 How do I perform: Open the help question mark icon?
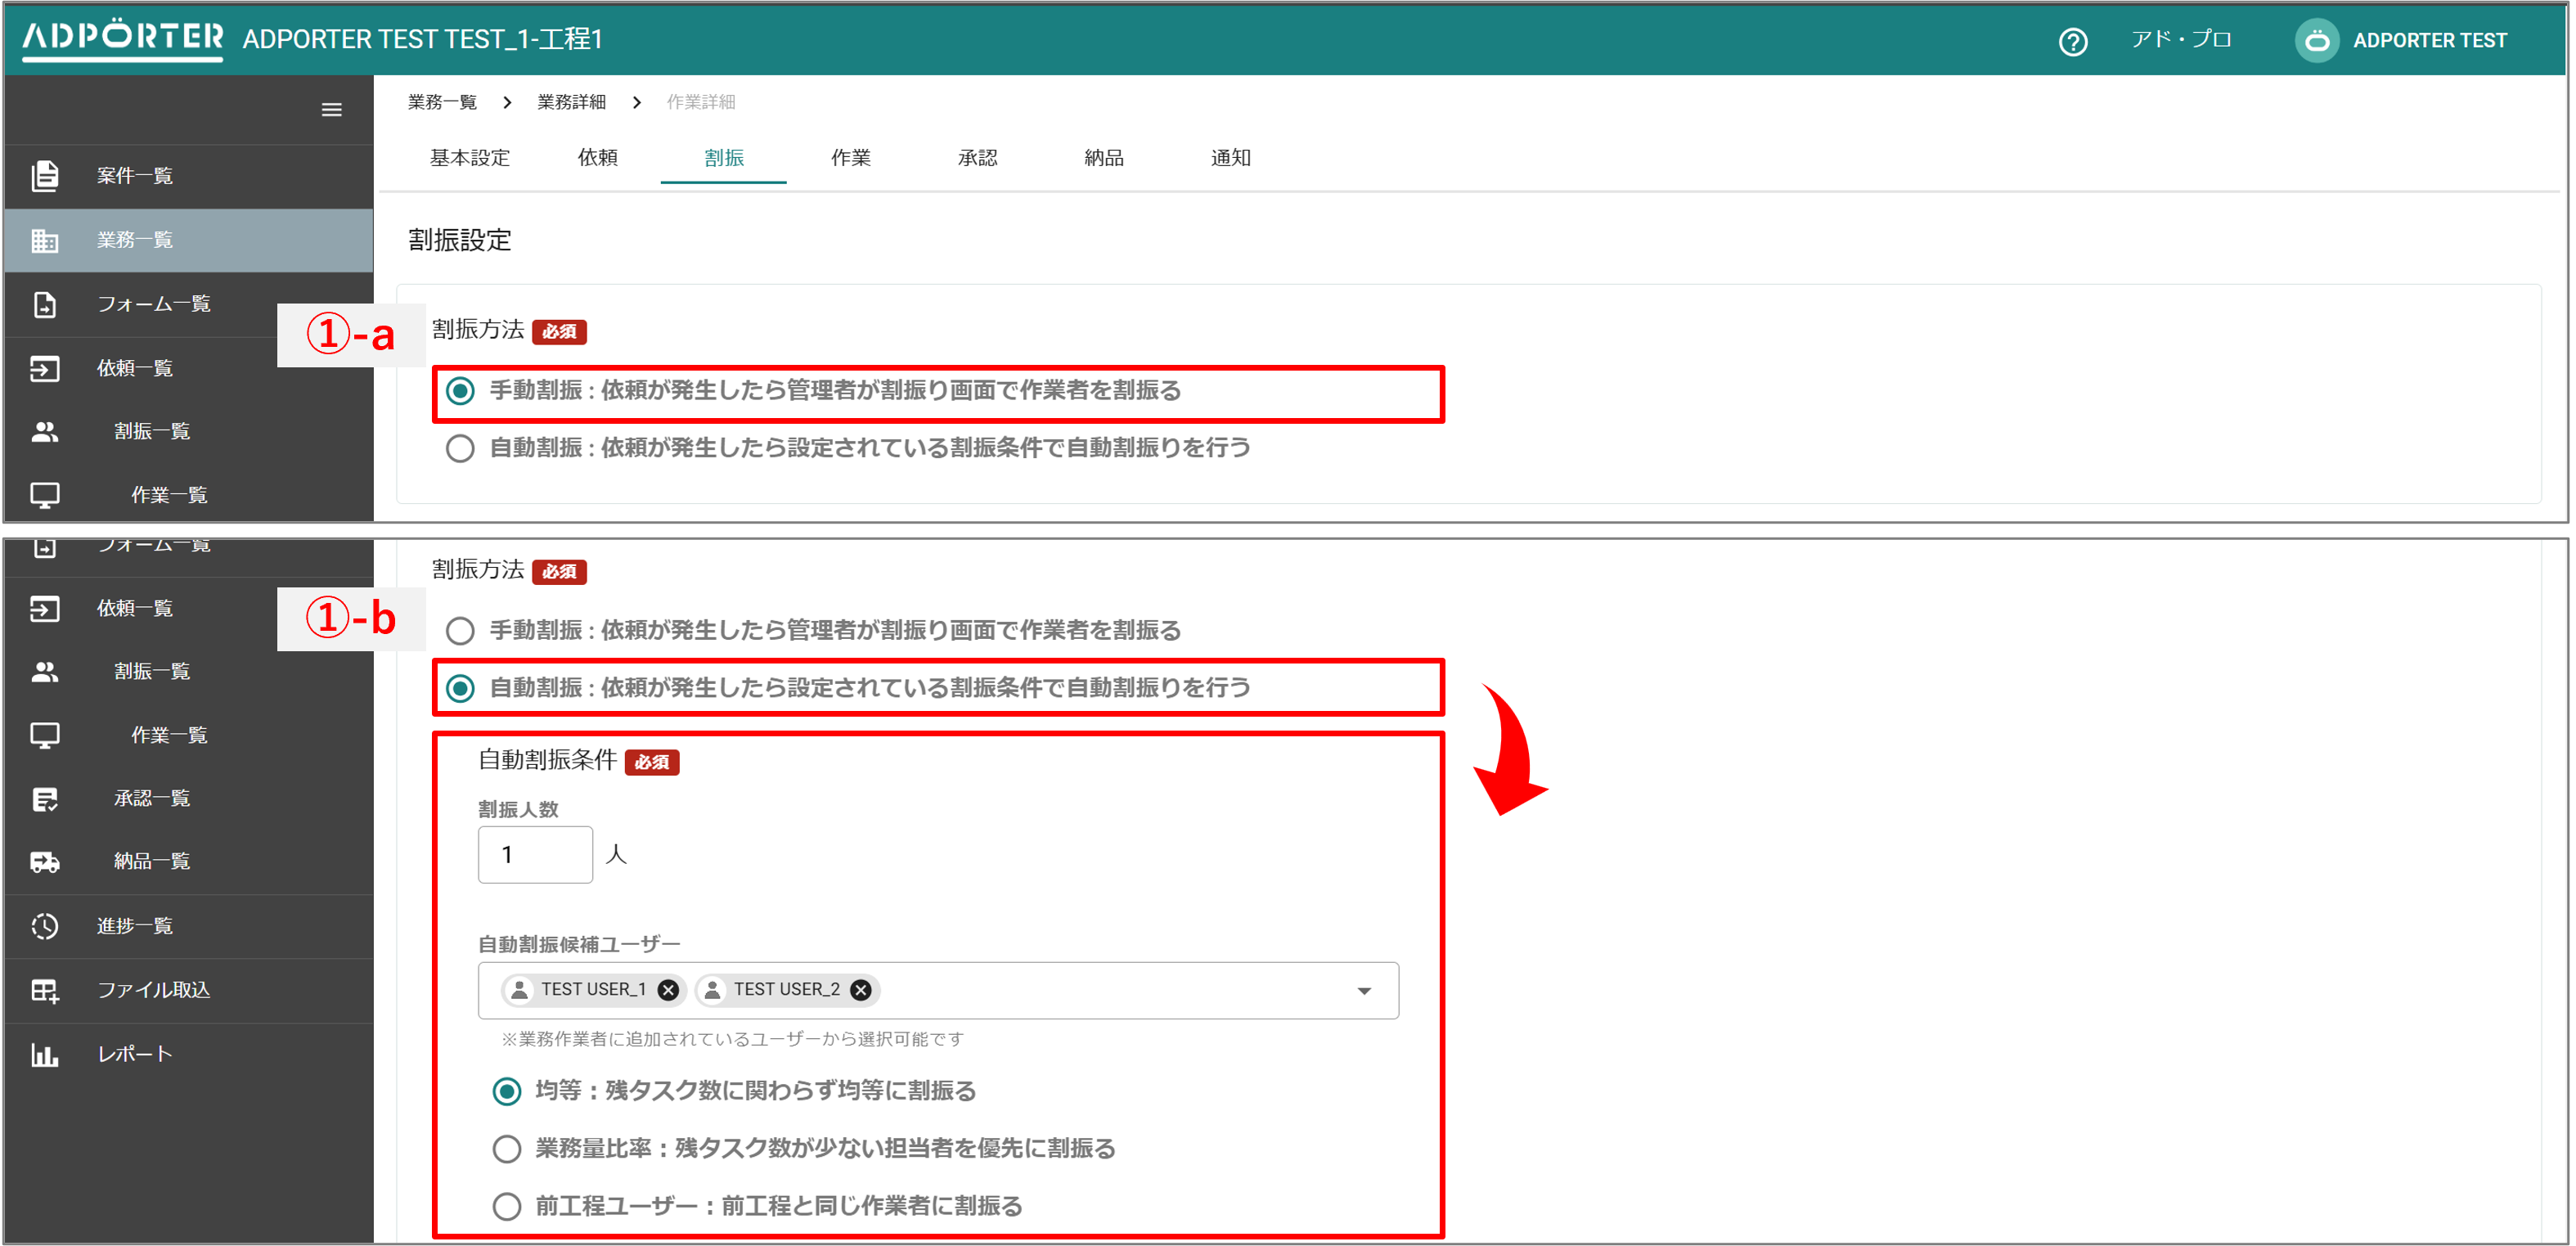click(2072, 41)
